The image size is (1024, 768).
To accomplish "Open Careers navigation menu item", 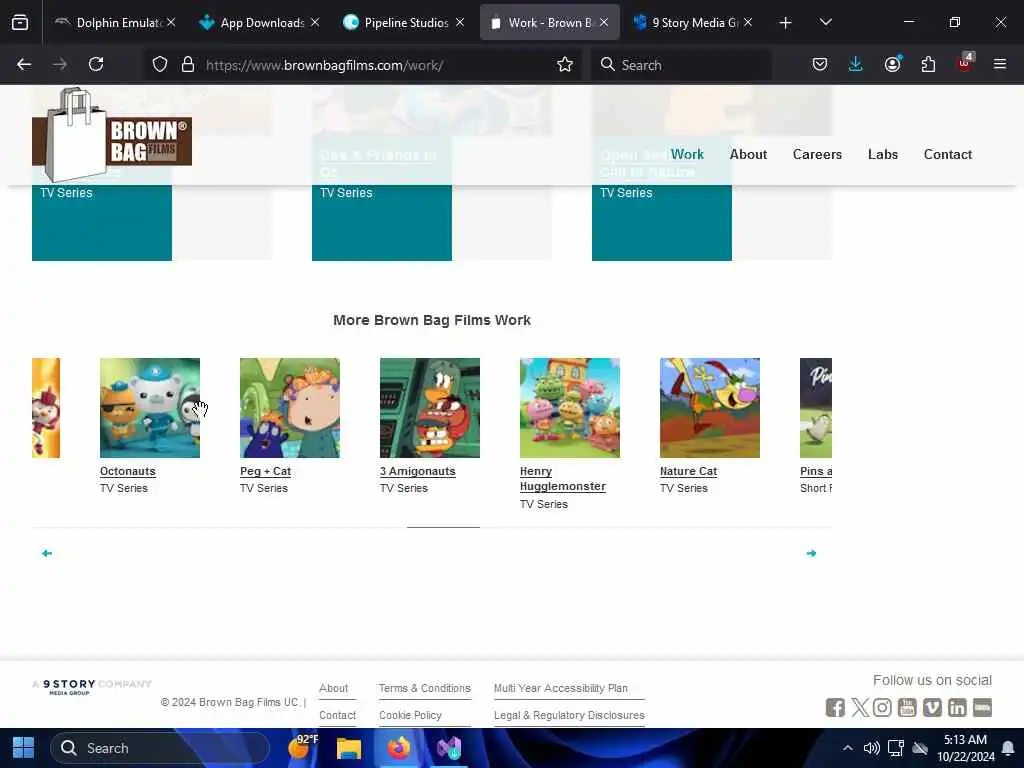I will tap(817, 154).
